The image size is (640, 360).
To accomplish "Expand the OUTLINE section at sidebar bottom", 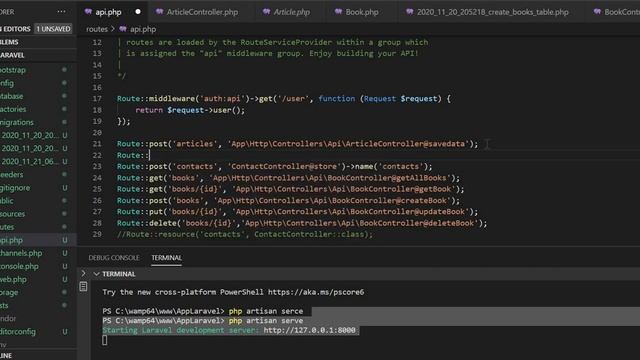I will coord(37,356).
